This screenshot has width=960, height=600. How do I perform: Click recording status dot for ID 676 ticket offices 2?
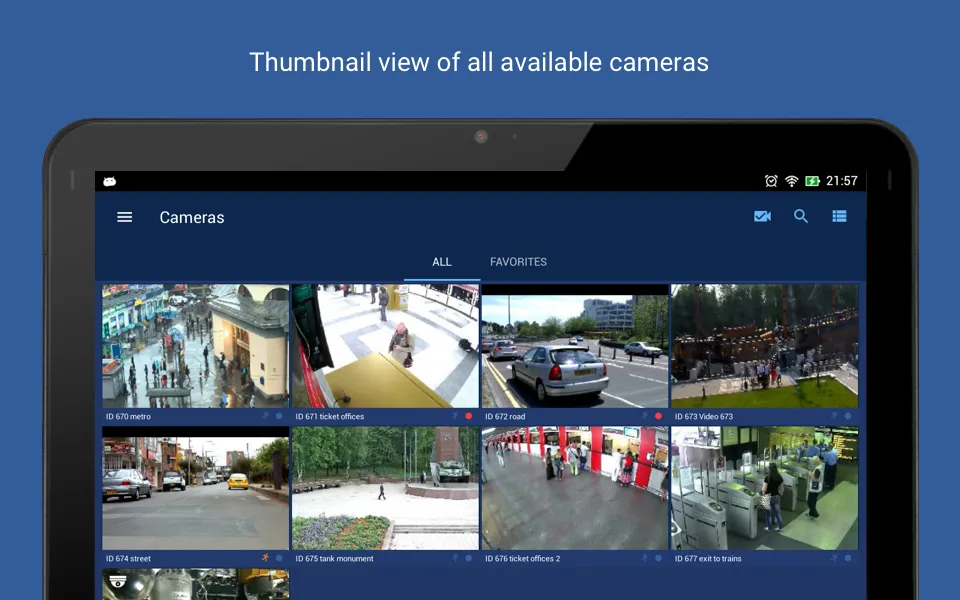[x=659, y=558]
